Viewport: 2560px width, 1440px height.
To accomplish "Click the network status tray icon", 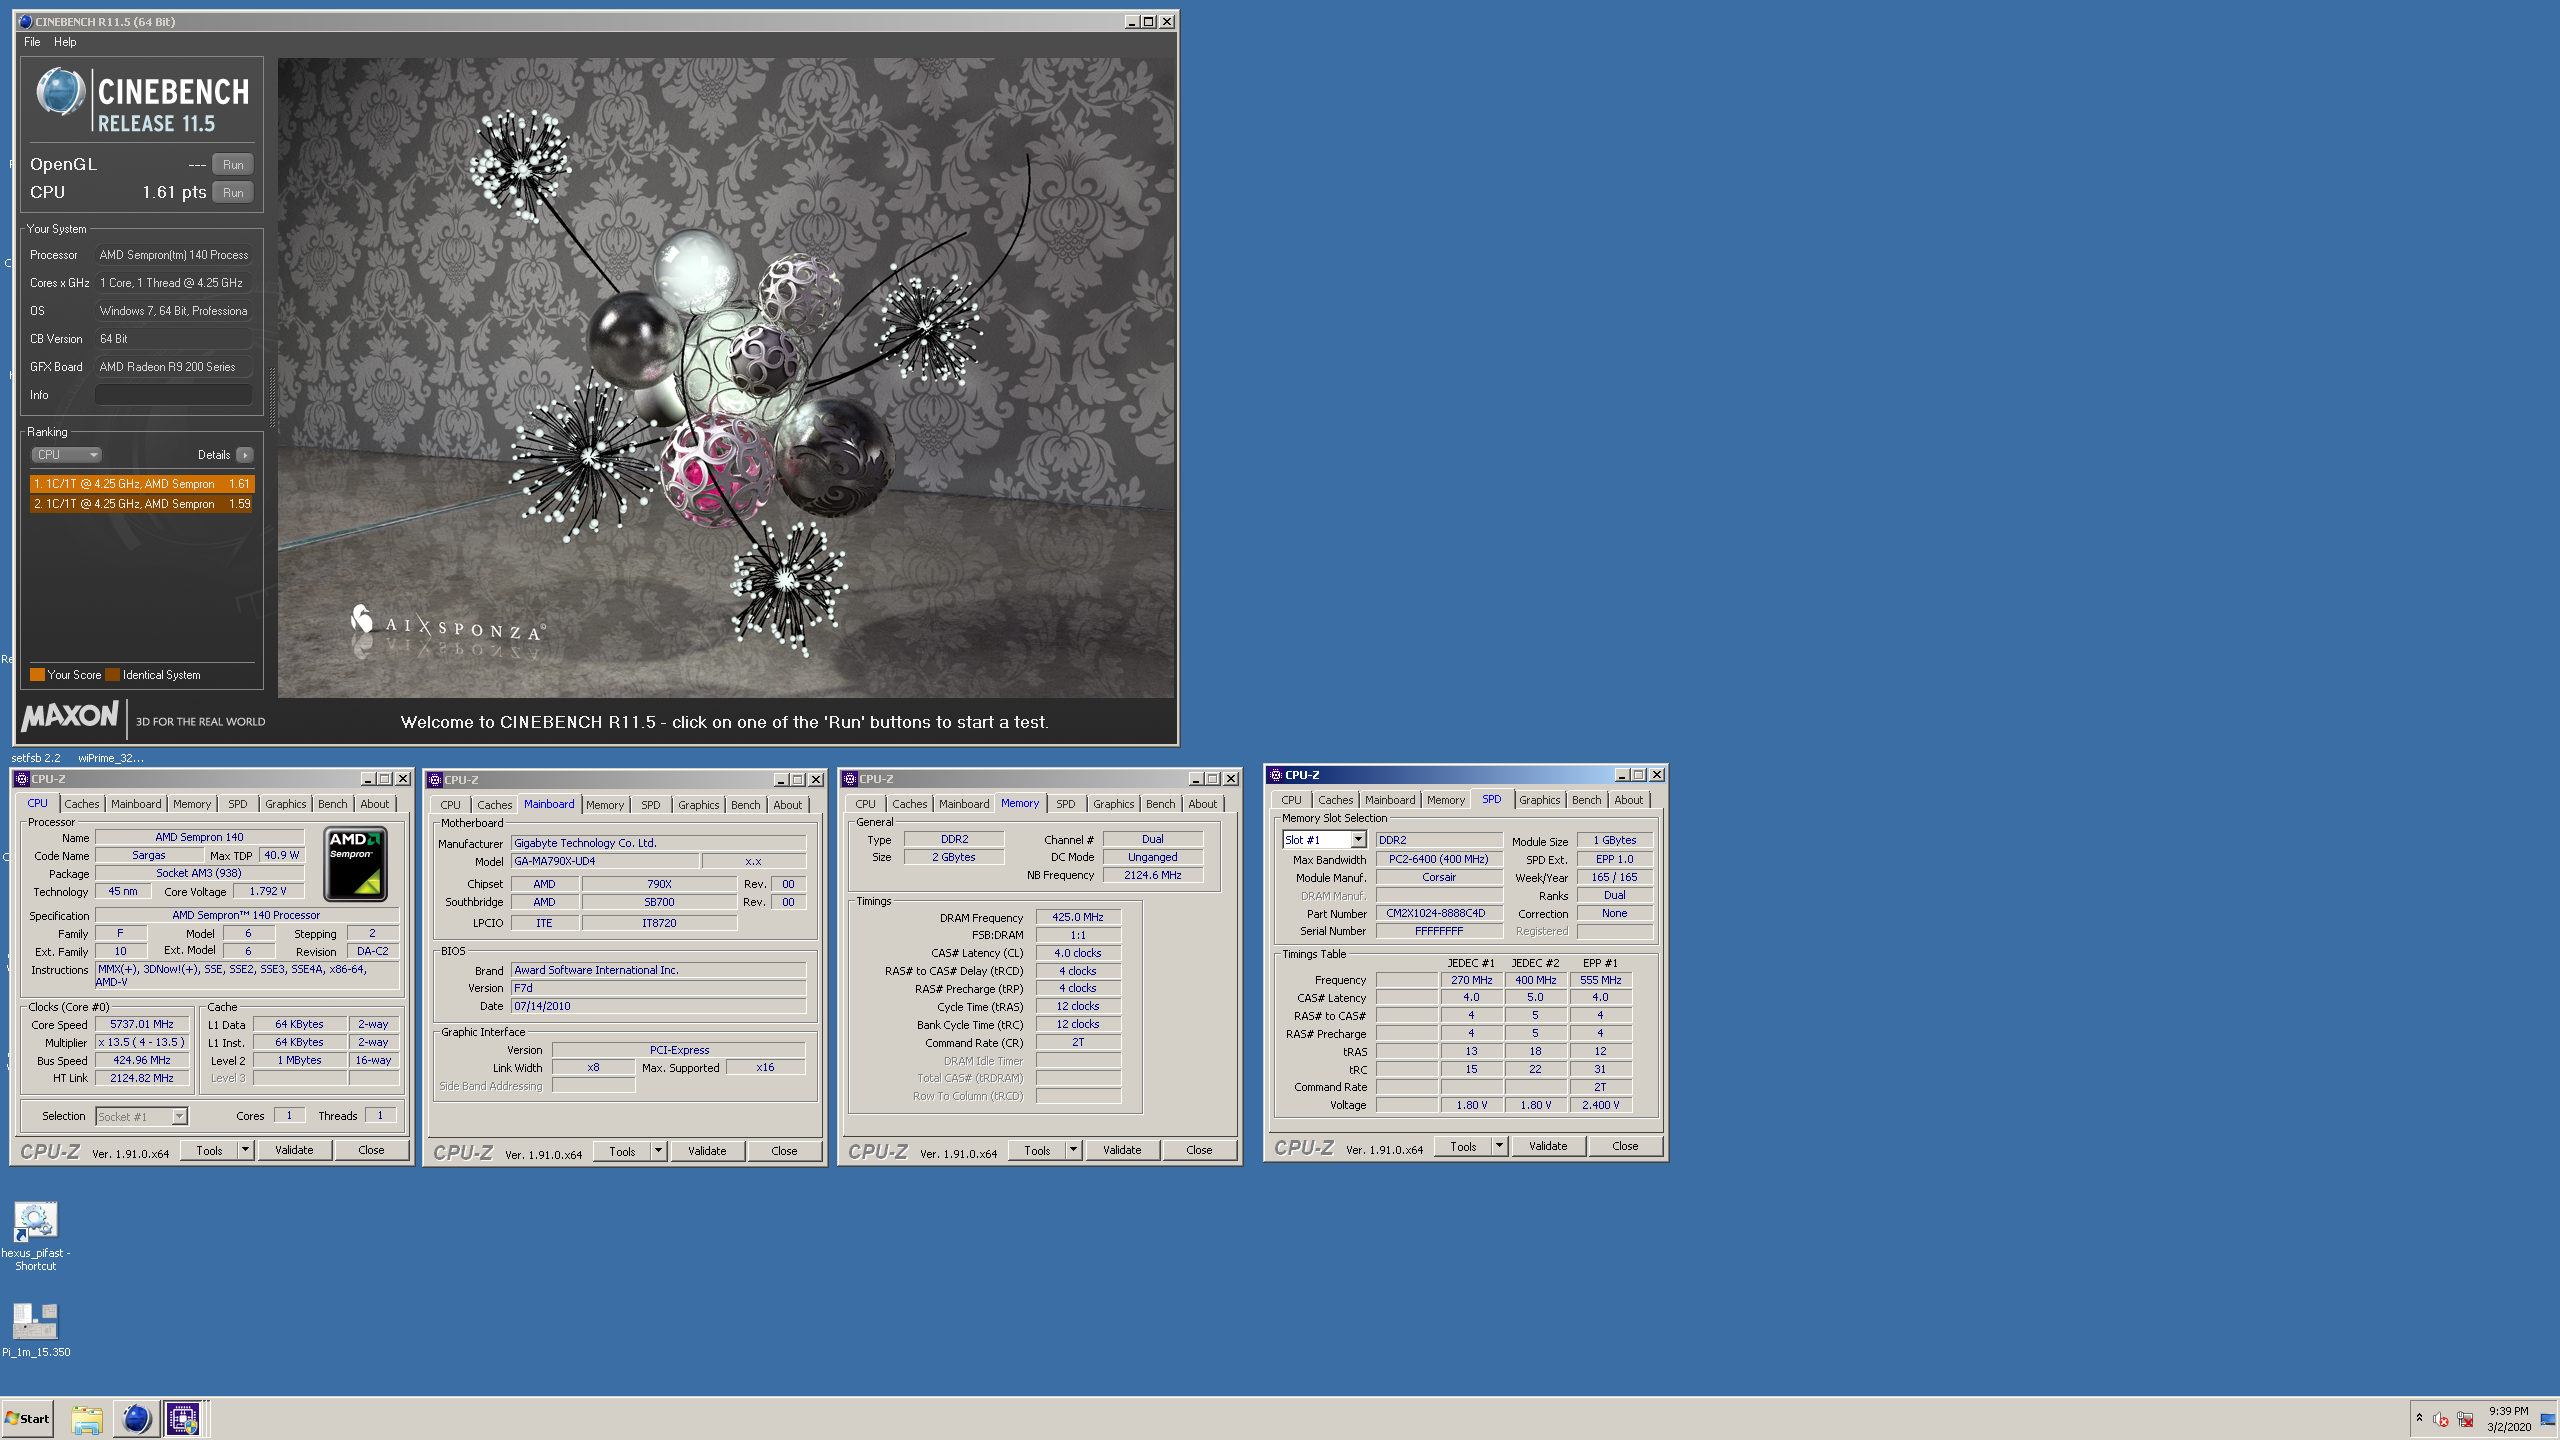I will [2466, 1420].
